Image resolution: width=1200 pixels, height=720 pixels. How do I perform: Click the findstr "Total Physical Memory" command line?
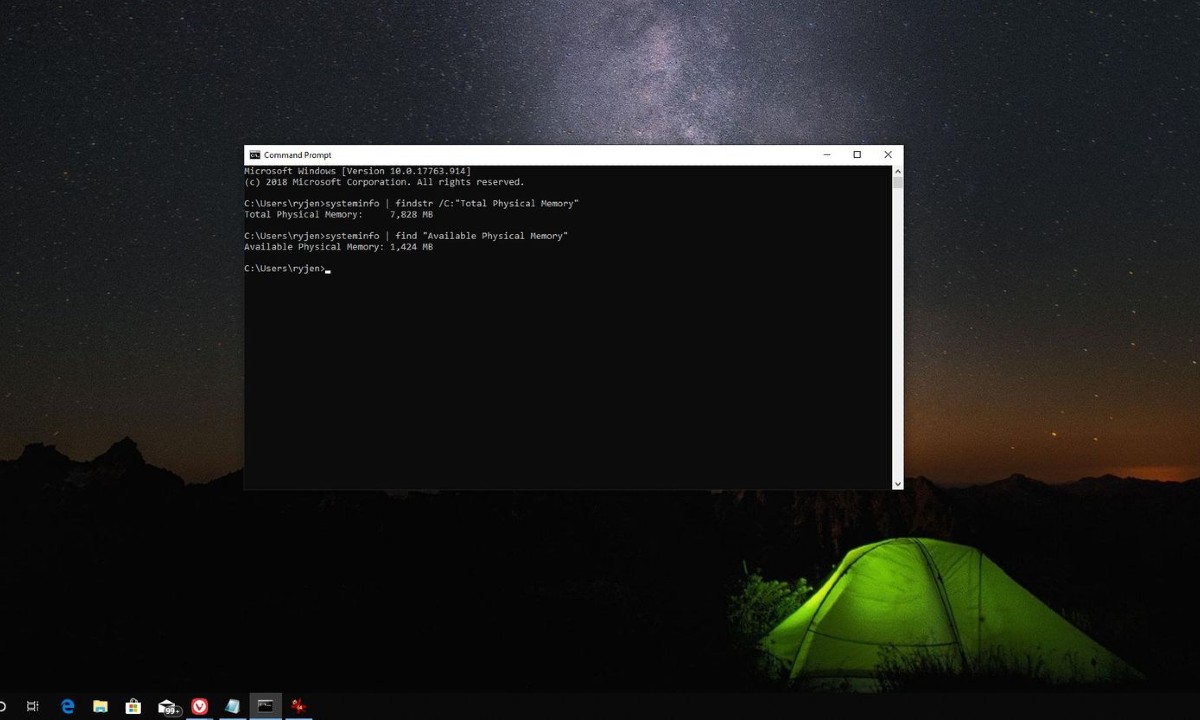(411, 203)
